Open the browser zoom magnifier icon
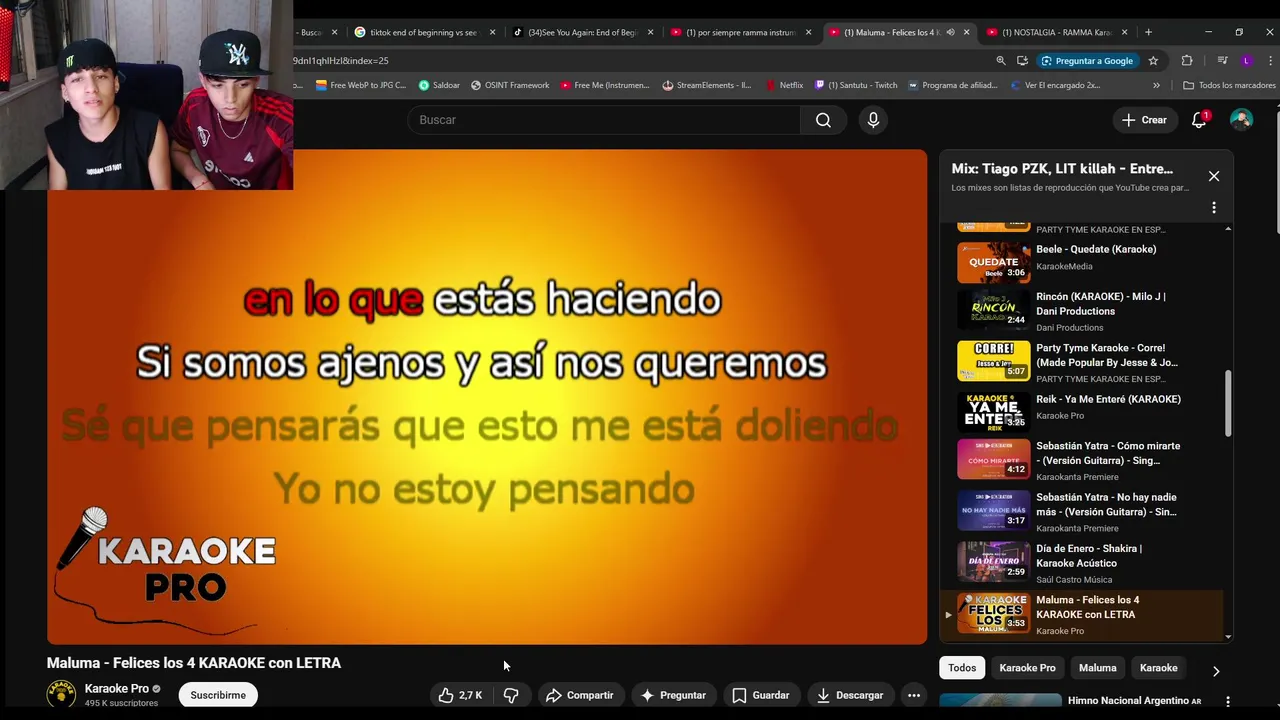Image resolution: width=1280 pixels, height=720 pixels. pos(1000,61)
